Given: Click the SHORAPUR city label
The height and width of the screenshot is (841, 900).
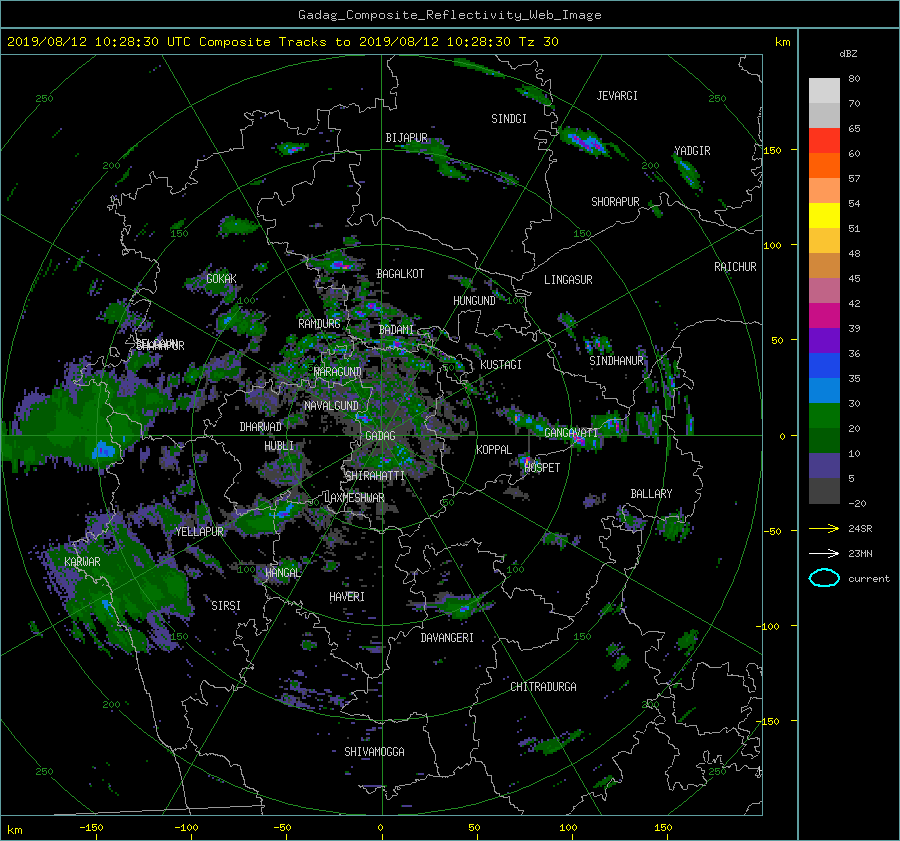Looking at the screenshot, I should [615, 202].
